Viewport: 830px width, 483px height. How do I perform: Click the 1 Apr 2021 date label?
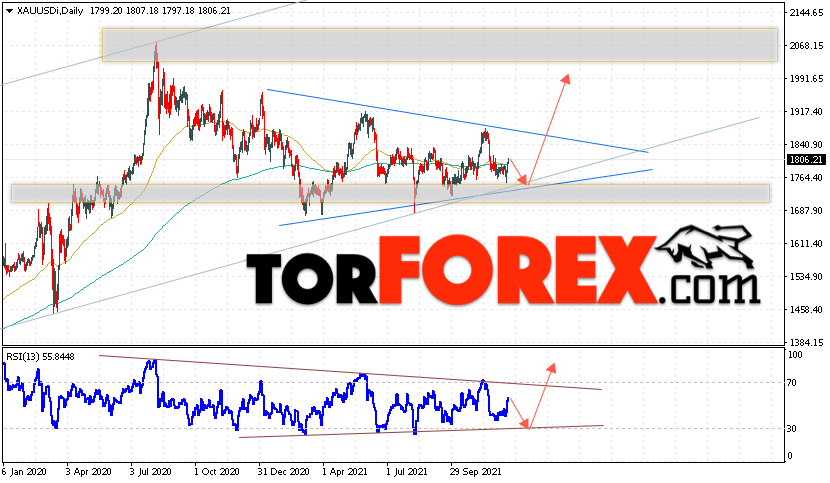pyautogui.click(x=345, y=471)
